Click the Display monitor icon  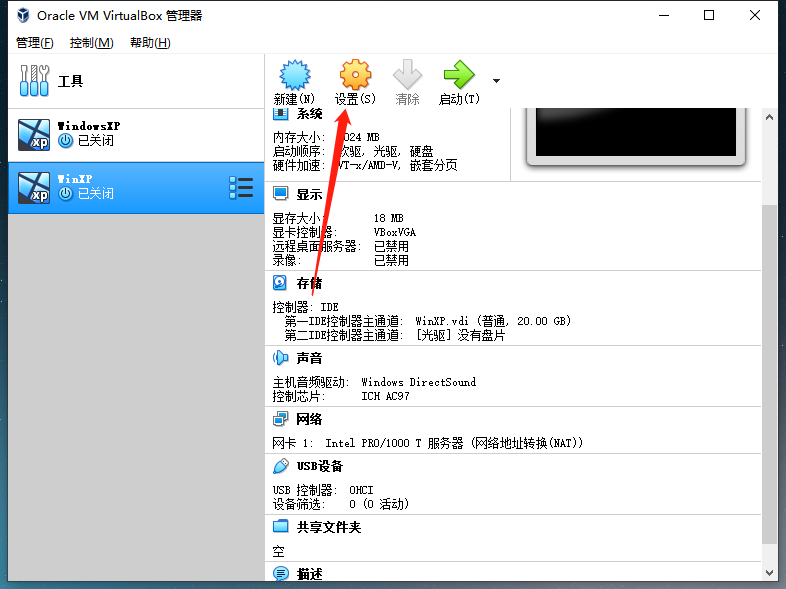tap(281, 193)
